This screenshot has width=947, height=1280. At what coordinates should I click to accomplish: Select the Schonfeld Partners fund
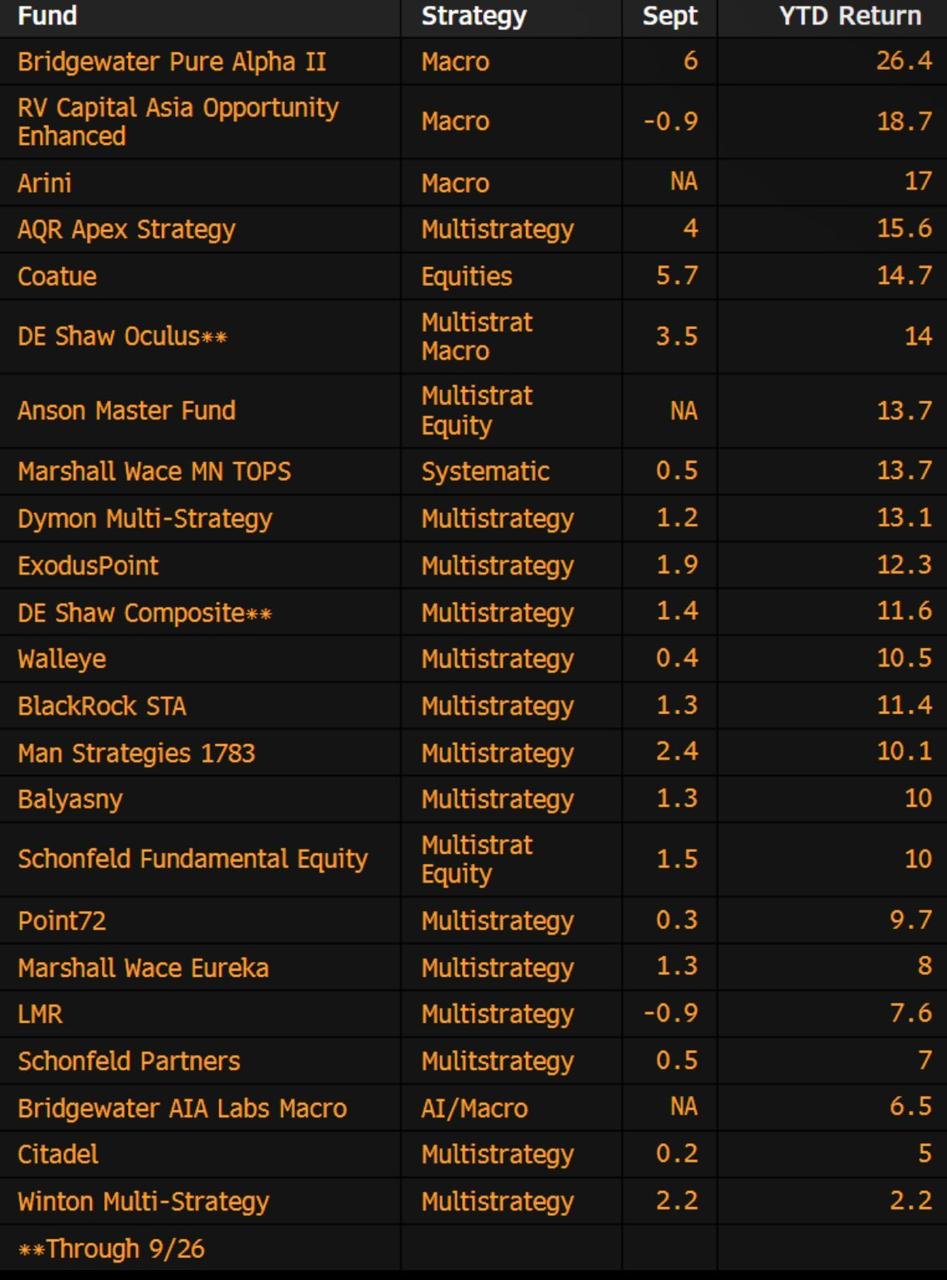129,1062
